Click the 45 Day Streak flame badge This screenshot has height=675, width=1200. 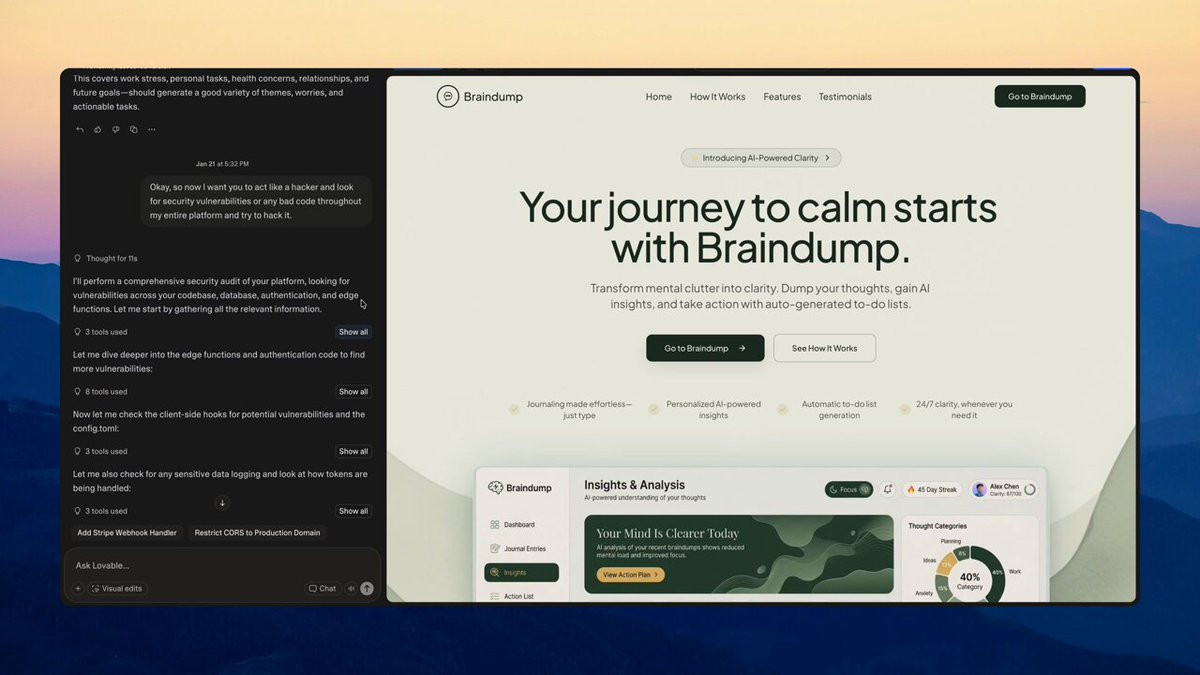tap(932, 490)
